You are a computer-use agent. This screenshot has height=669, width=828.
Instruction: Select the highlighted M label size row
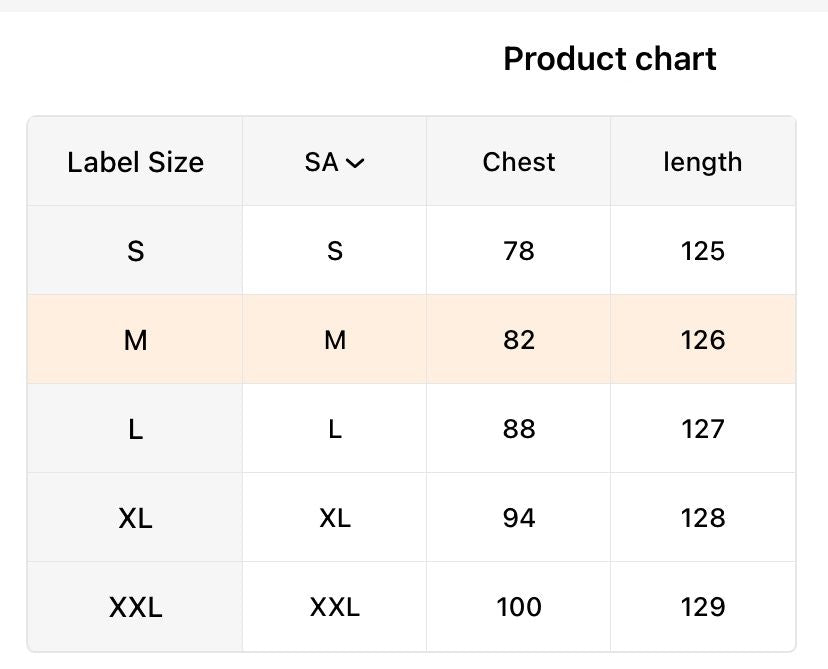411,340
